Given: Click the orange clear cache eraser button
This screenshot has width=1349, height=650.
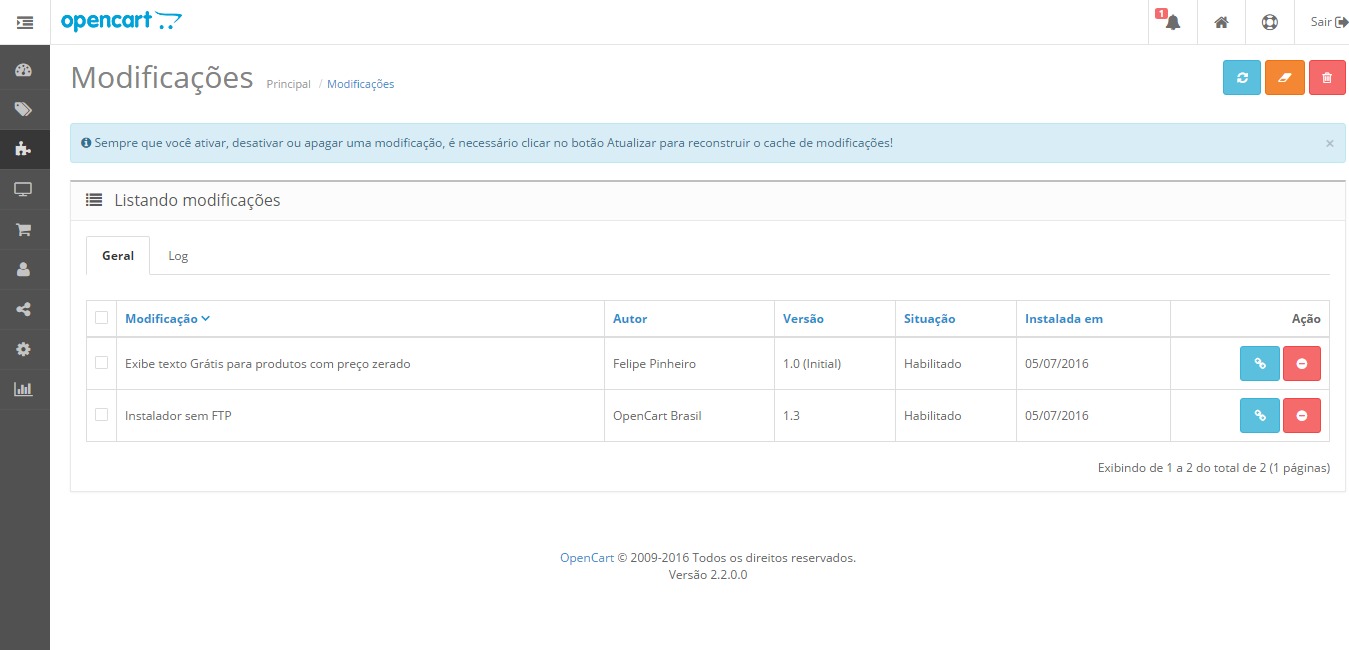Looking at the screenshot, I should point(1284,78).
